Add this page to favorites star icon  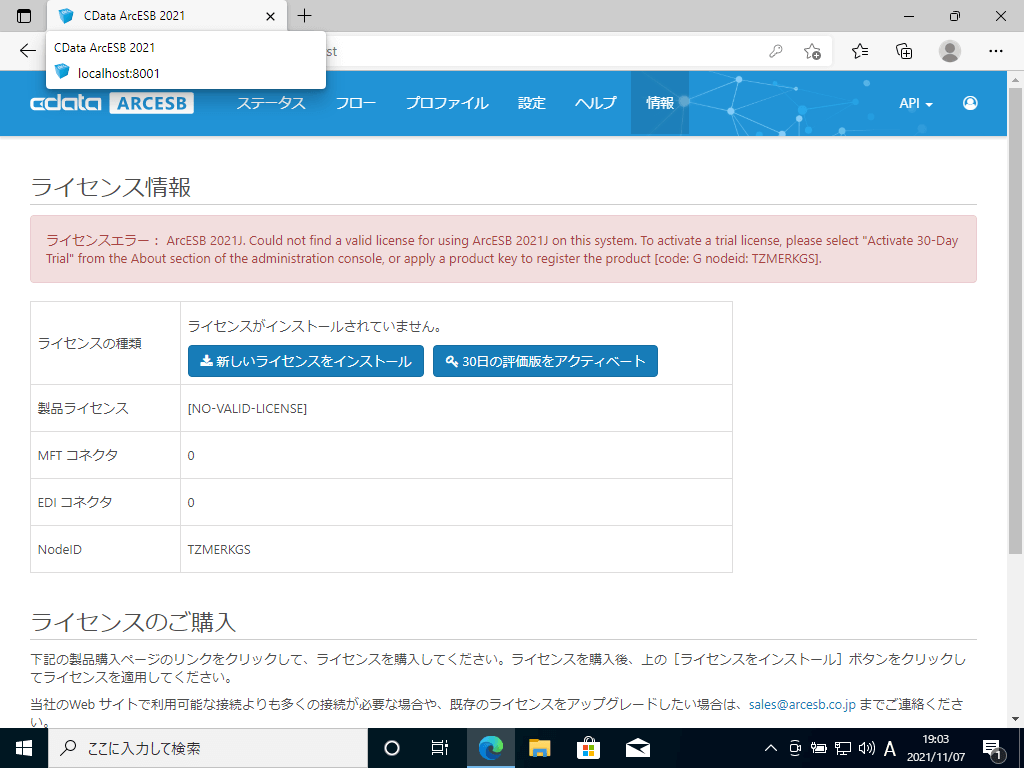click(812, 51)
